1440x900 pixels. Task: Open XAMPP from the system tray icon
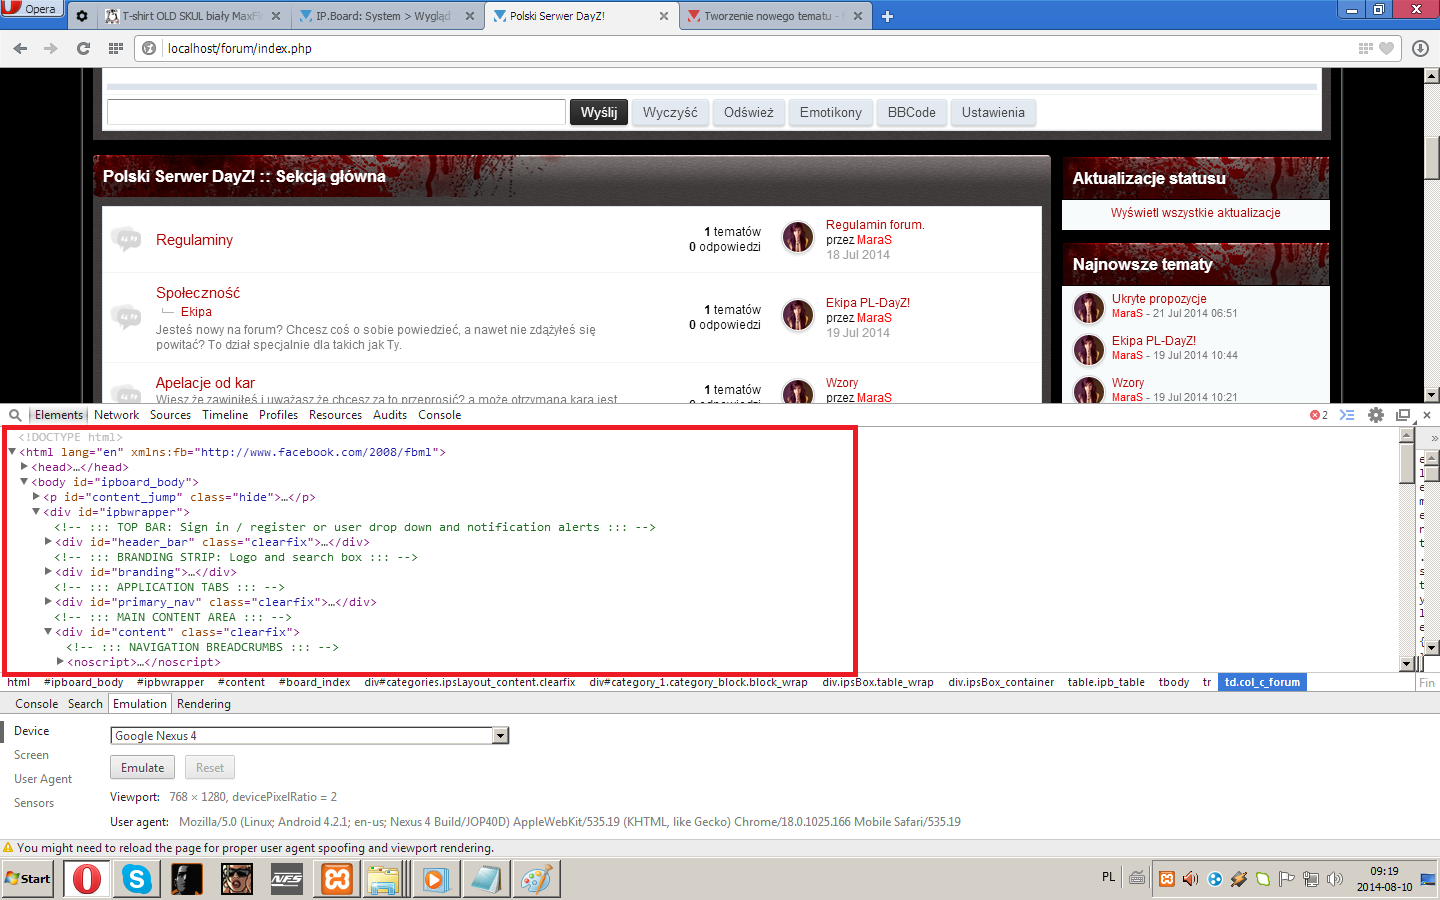[1168, 878]
